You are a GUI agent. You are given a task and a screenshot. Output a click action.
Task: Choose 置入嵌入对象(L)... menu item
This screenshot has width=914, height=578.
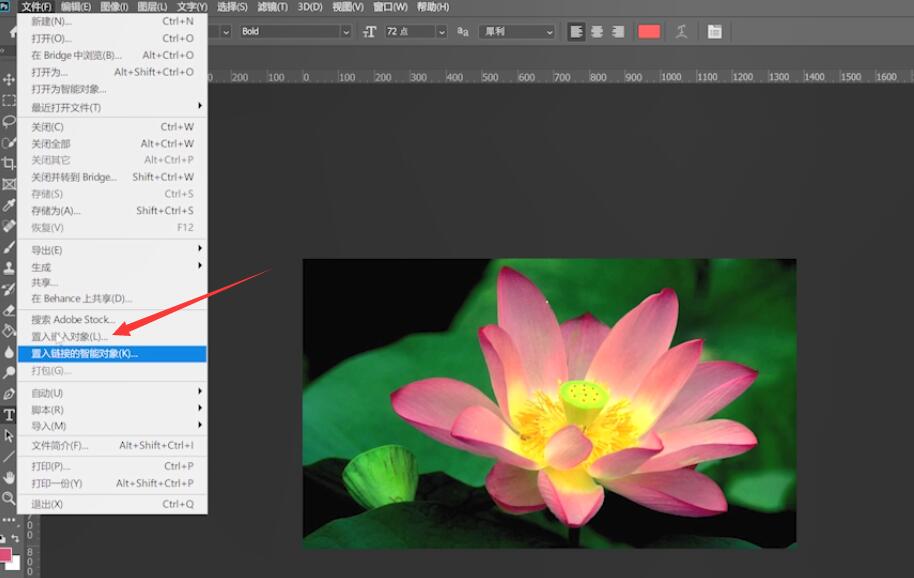coord(112,337)
